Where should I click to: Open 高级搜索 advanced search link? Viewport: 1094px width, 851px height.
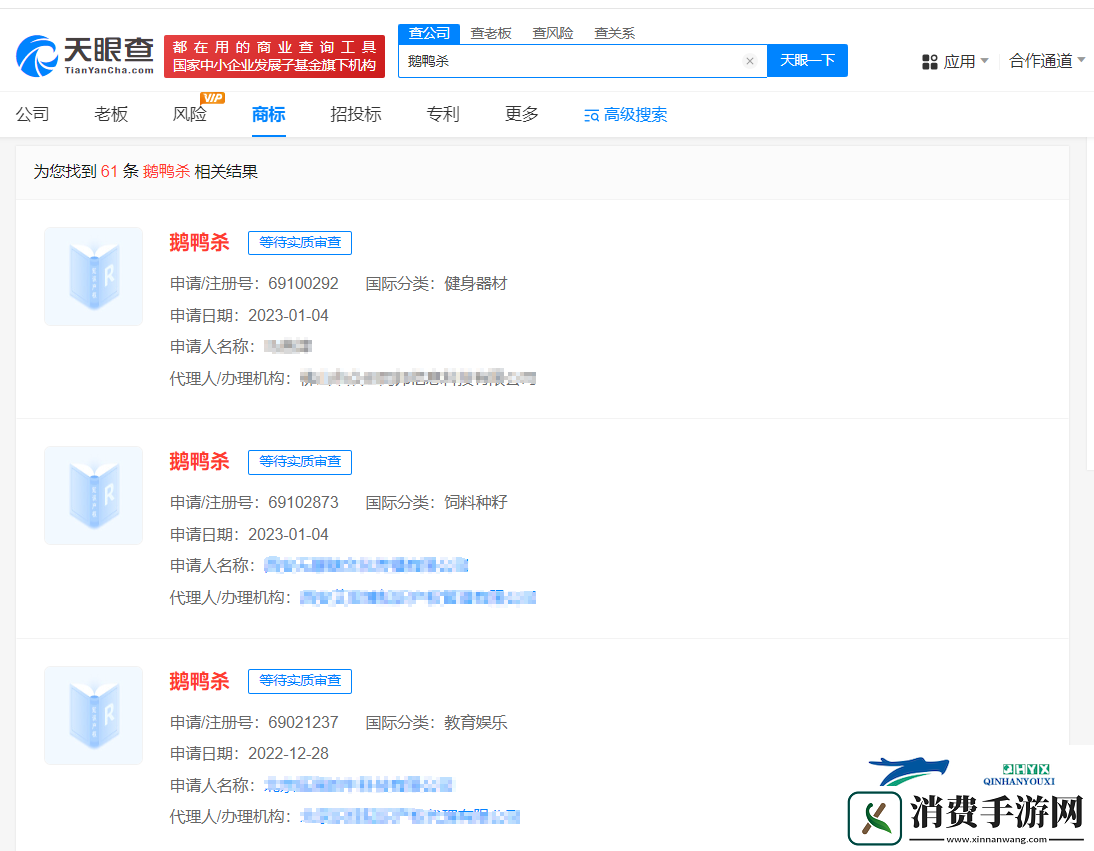coord(626,115)
